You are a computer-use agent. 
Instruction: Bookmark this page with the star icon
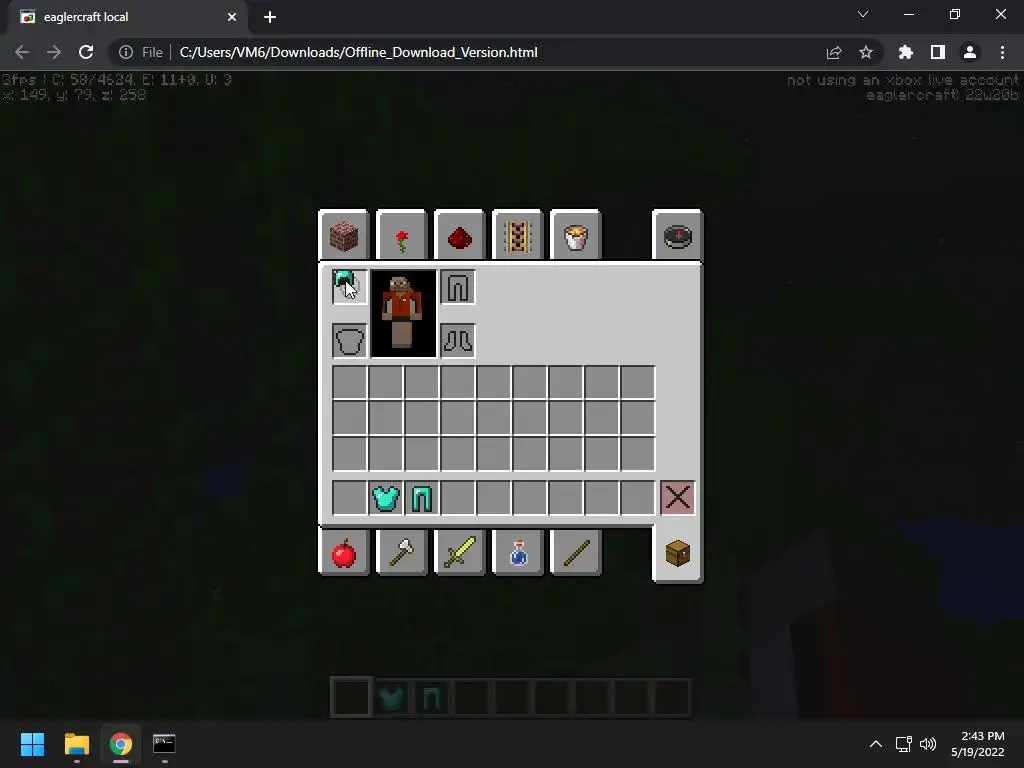tap(866, 52)
